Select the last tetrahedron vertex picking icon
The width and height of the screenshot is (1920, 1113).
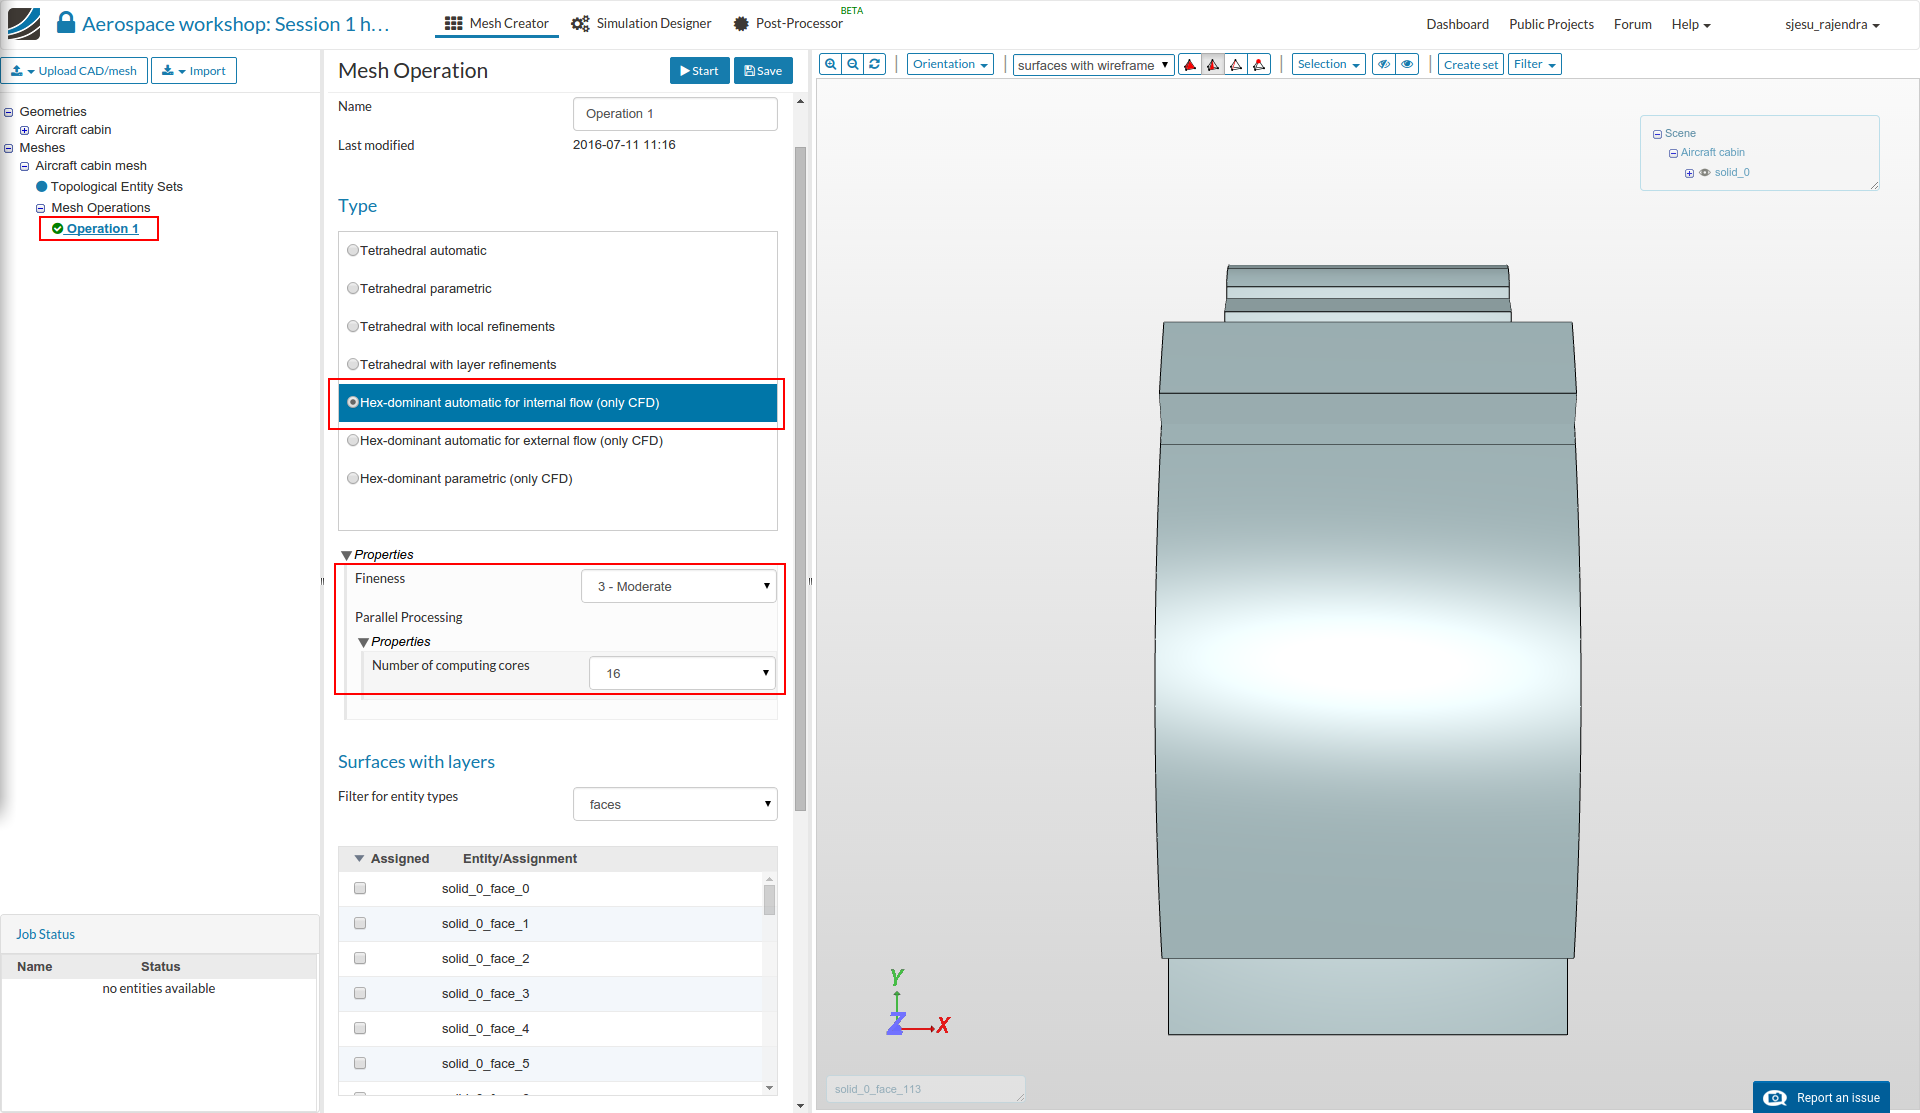click(x=1259, y=65)
